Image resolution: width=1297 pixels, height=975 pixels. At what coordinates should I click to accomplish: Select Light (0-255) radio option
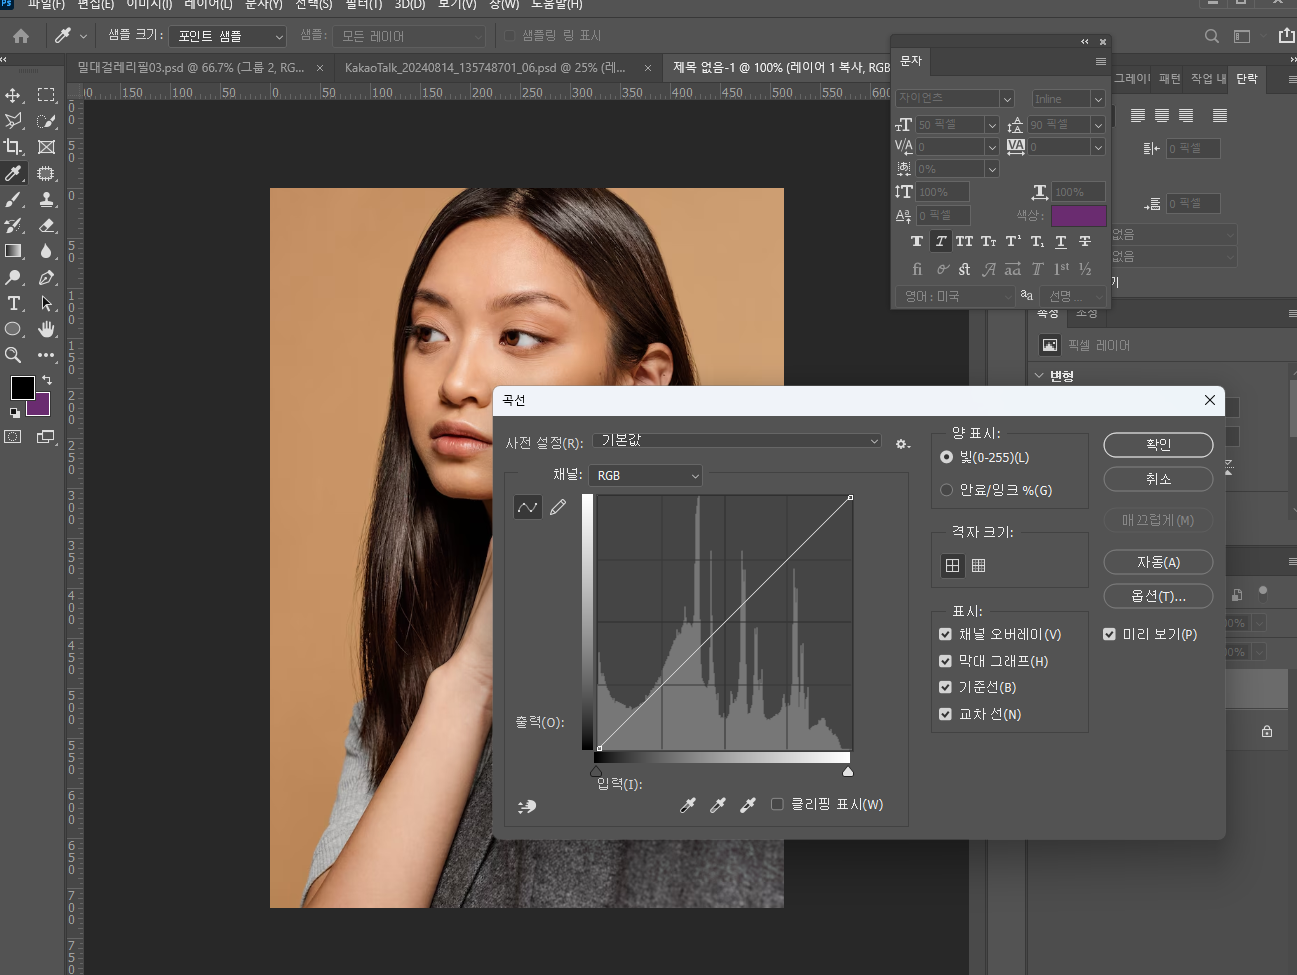tap(946, 457)
